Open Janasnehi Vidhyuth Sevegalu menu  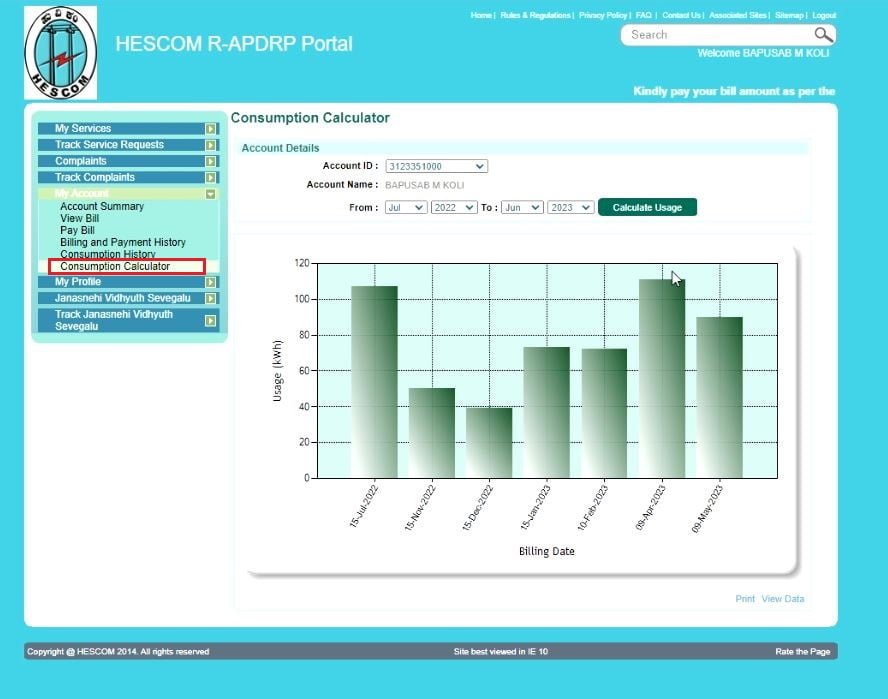[129, 299]
